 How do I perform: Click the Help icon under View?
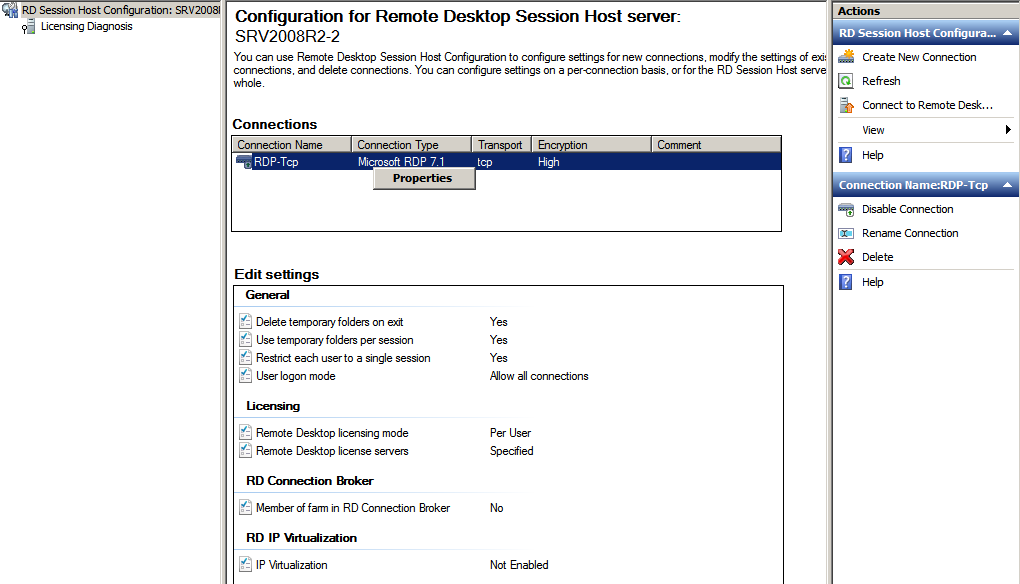point(846,155)
